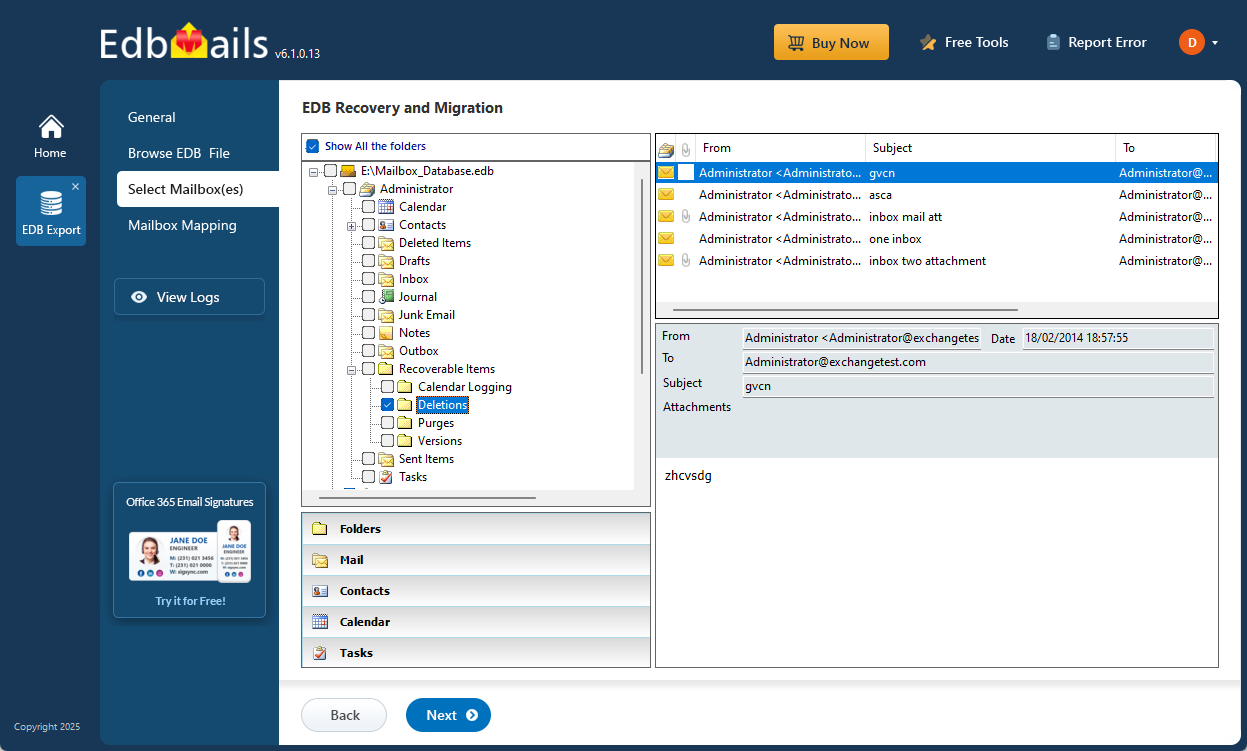Click the Next button
This screenshot has width=1247, height=751.
click(x=448, y=715)
